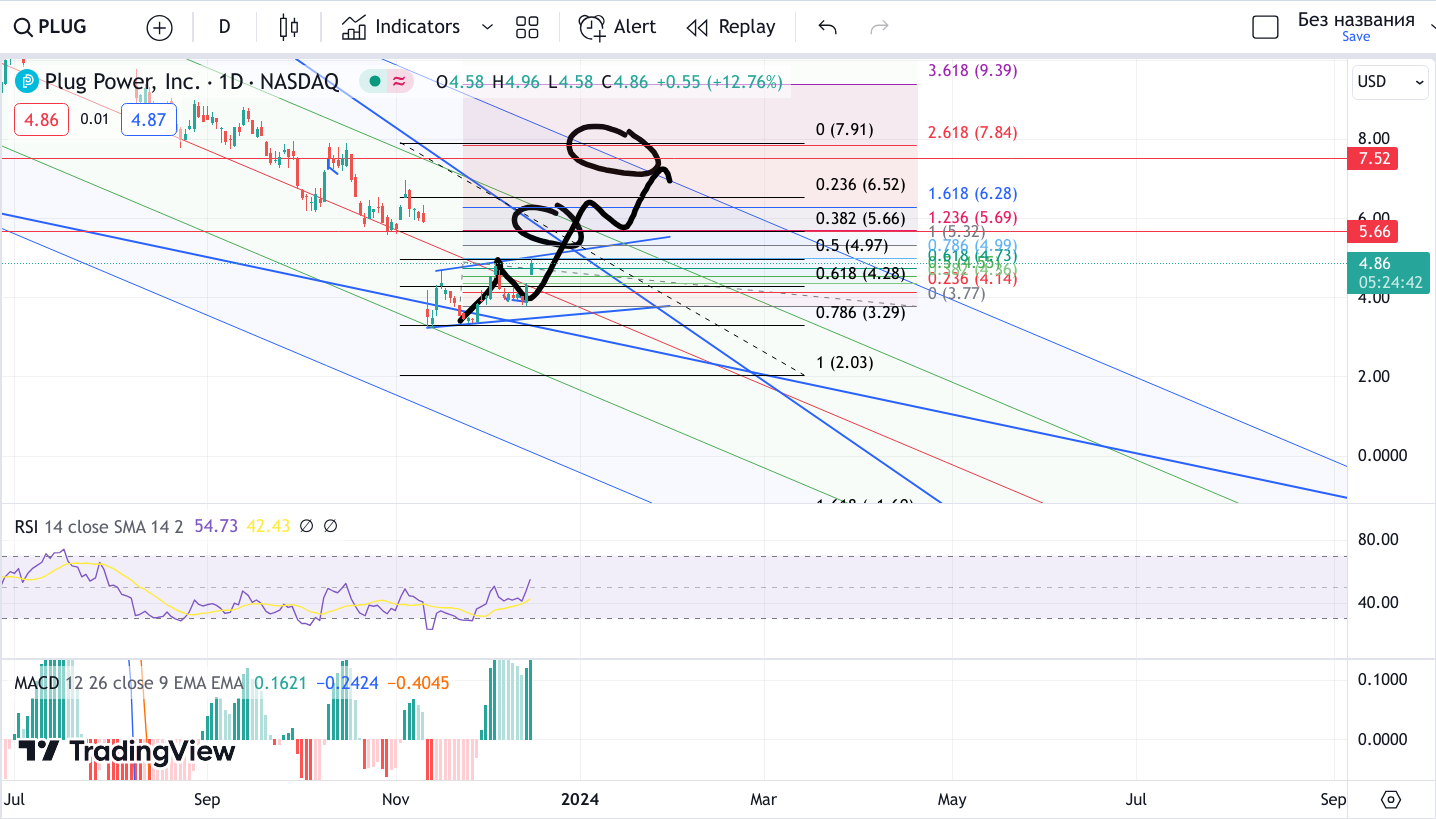The width and height of the screenshot is (1436, 819).
Task: Click the 0.01 spread value
Action: point(95,120)
